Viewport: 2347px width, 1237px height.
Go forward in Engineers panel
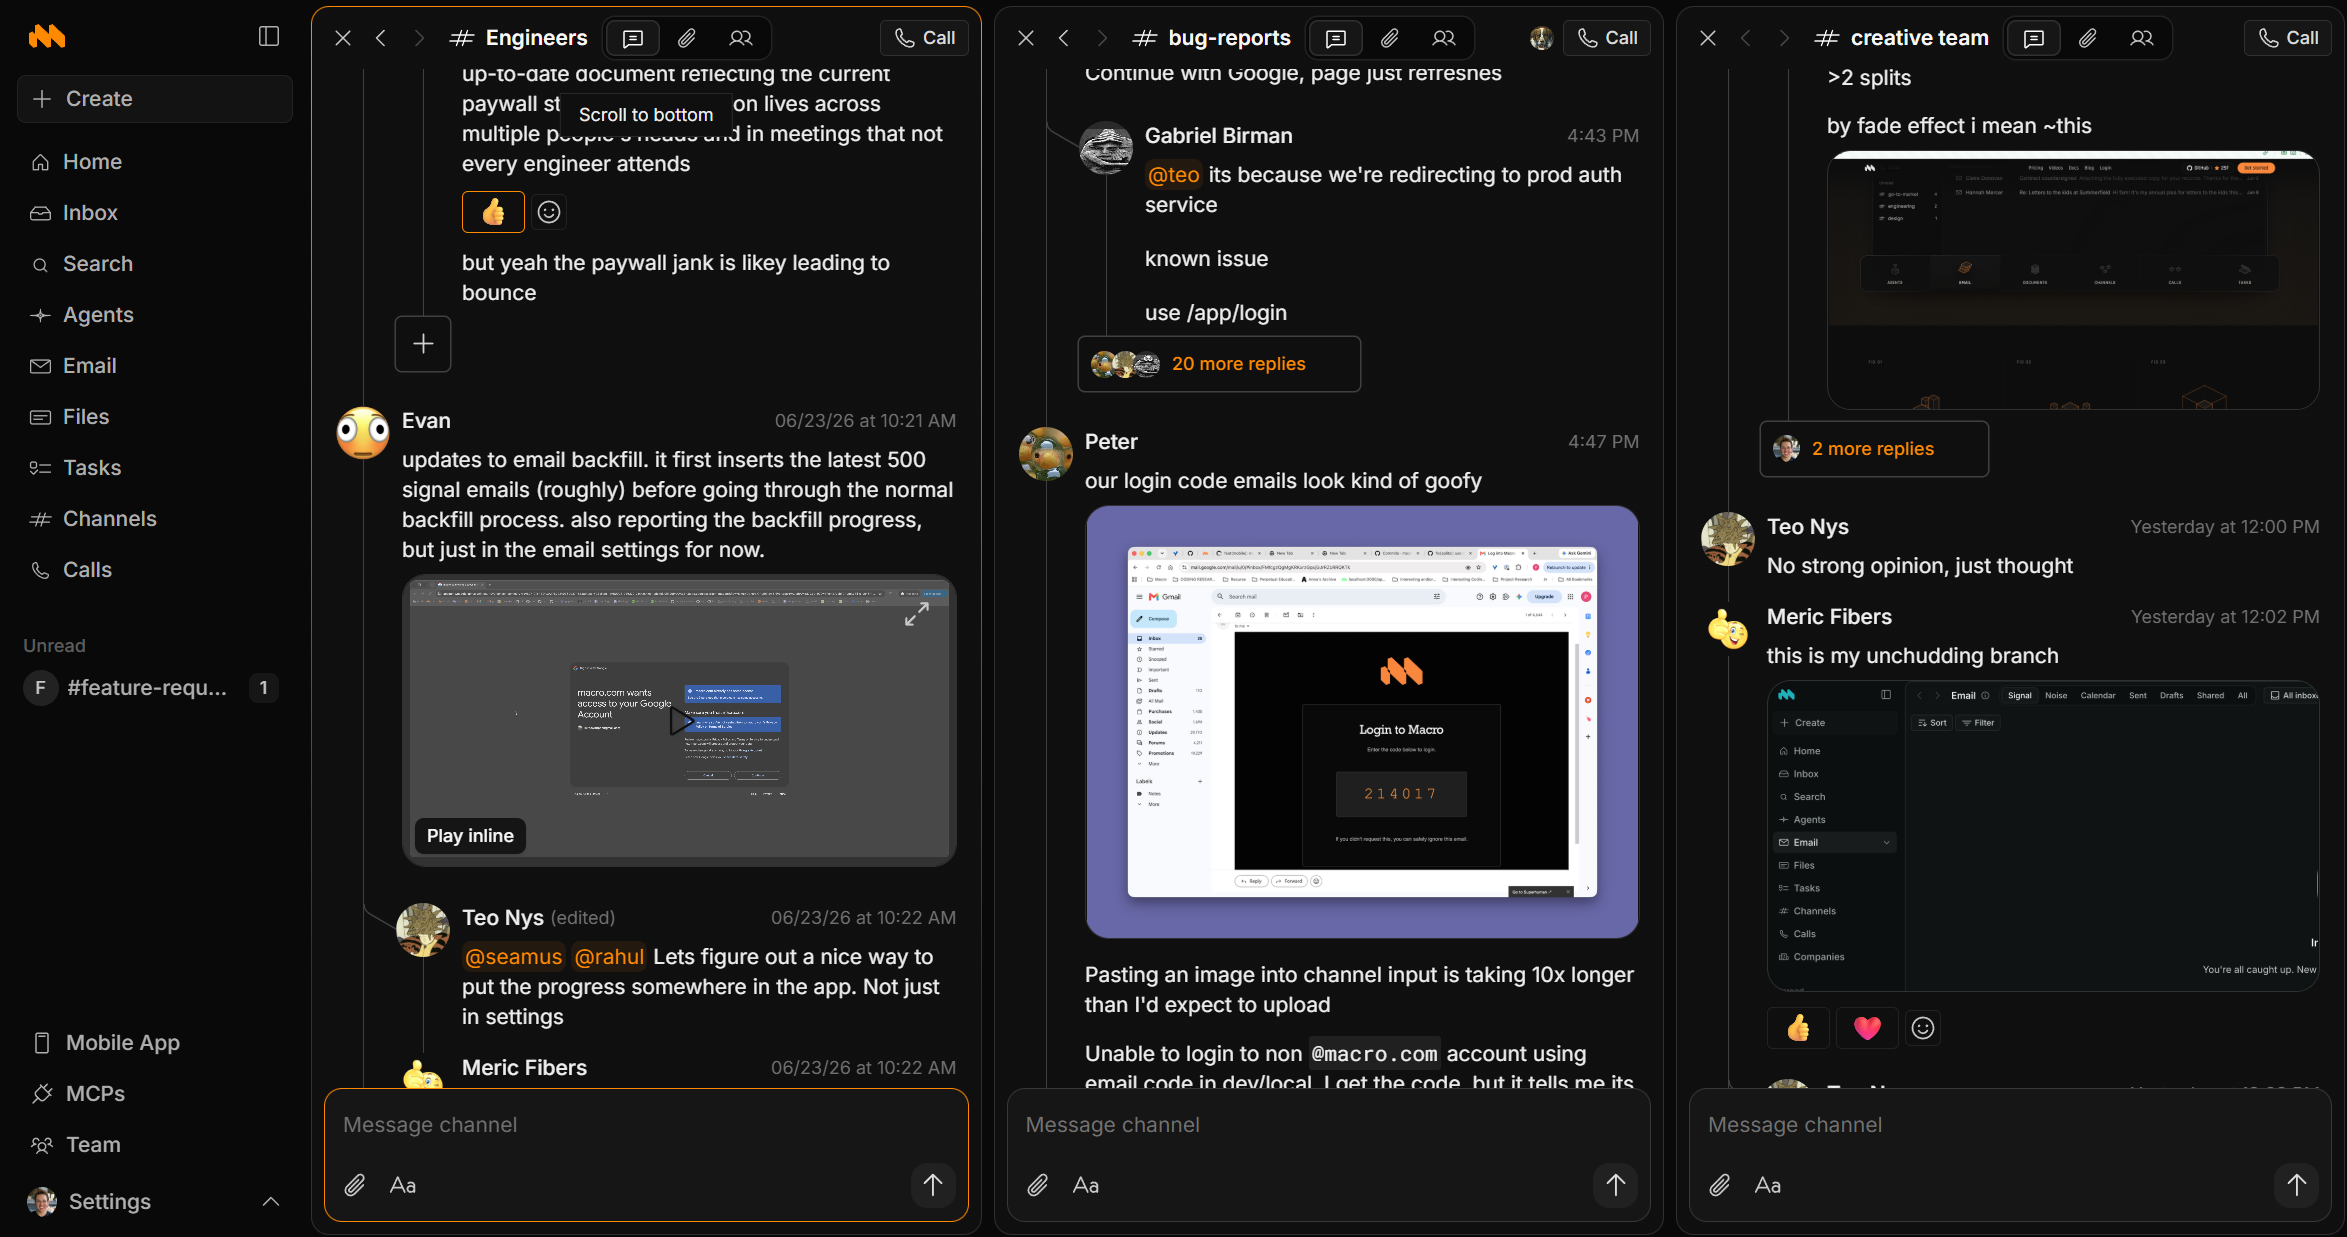(x=419, y=38)
